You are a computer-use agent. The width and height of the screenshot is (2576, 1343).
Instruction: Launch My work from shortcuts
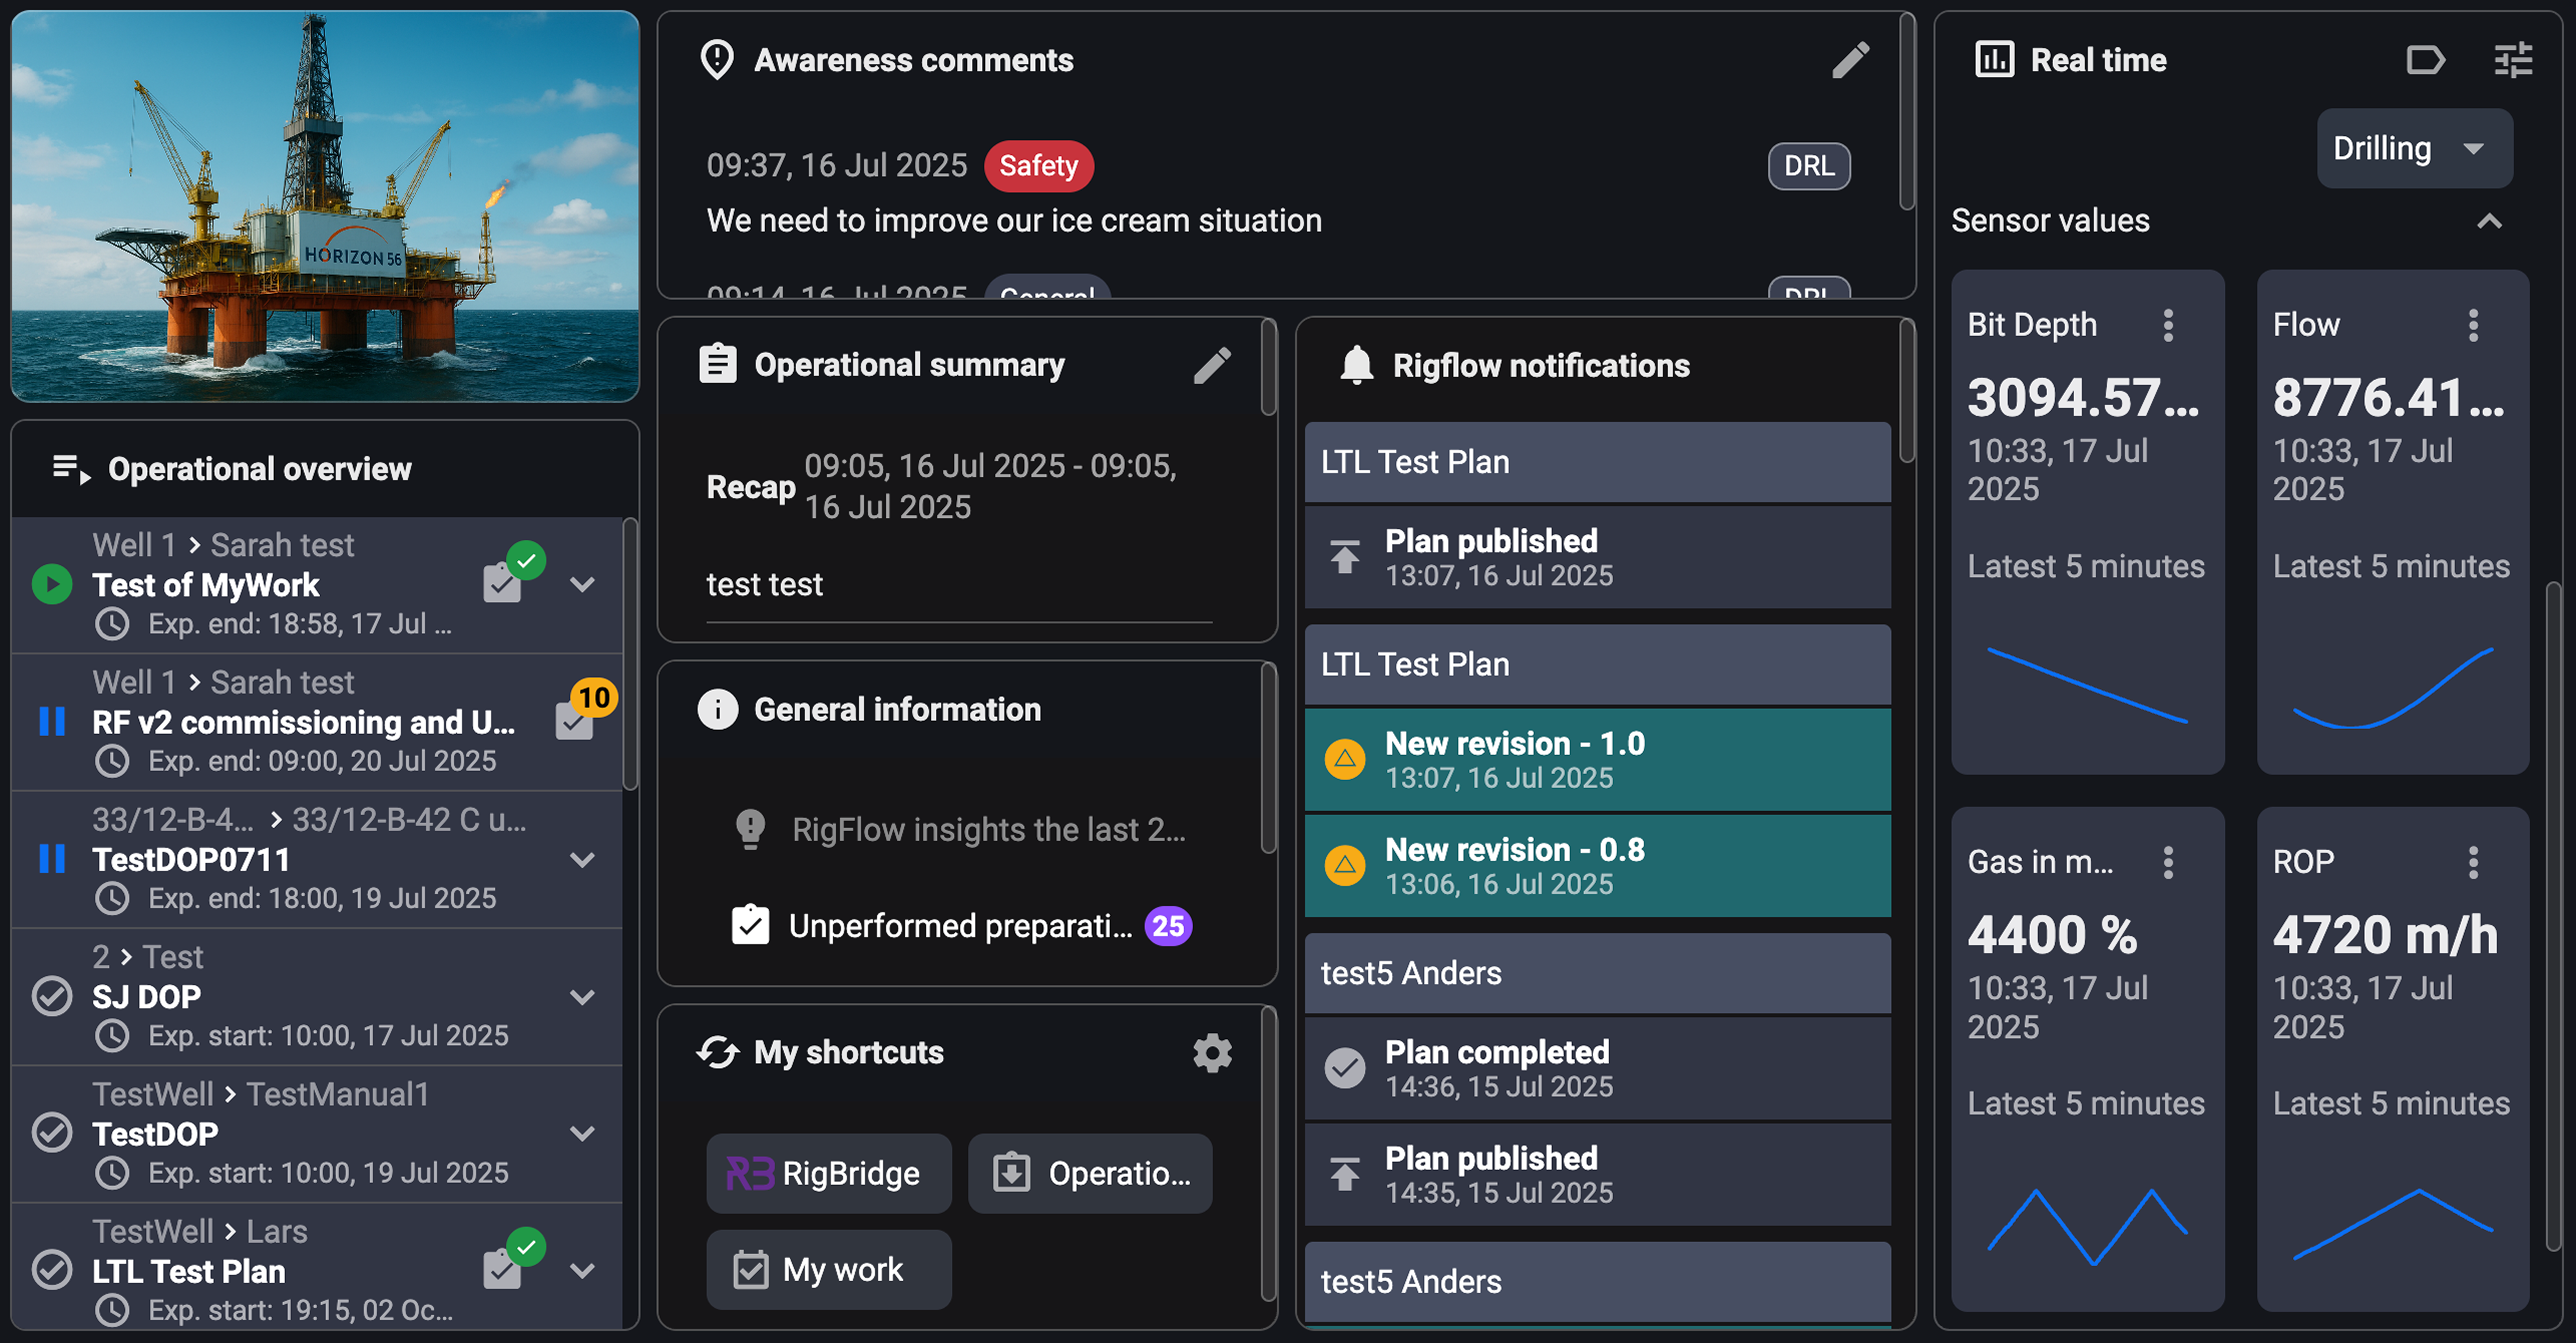click(x=828, y=1269)
